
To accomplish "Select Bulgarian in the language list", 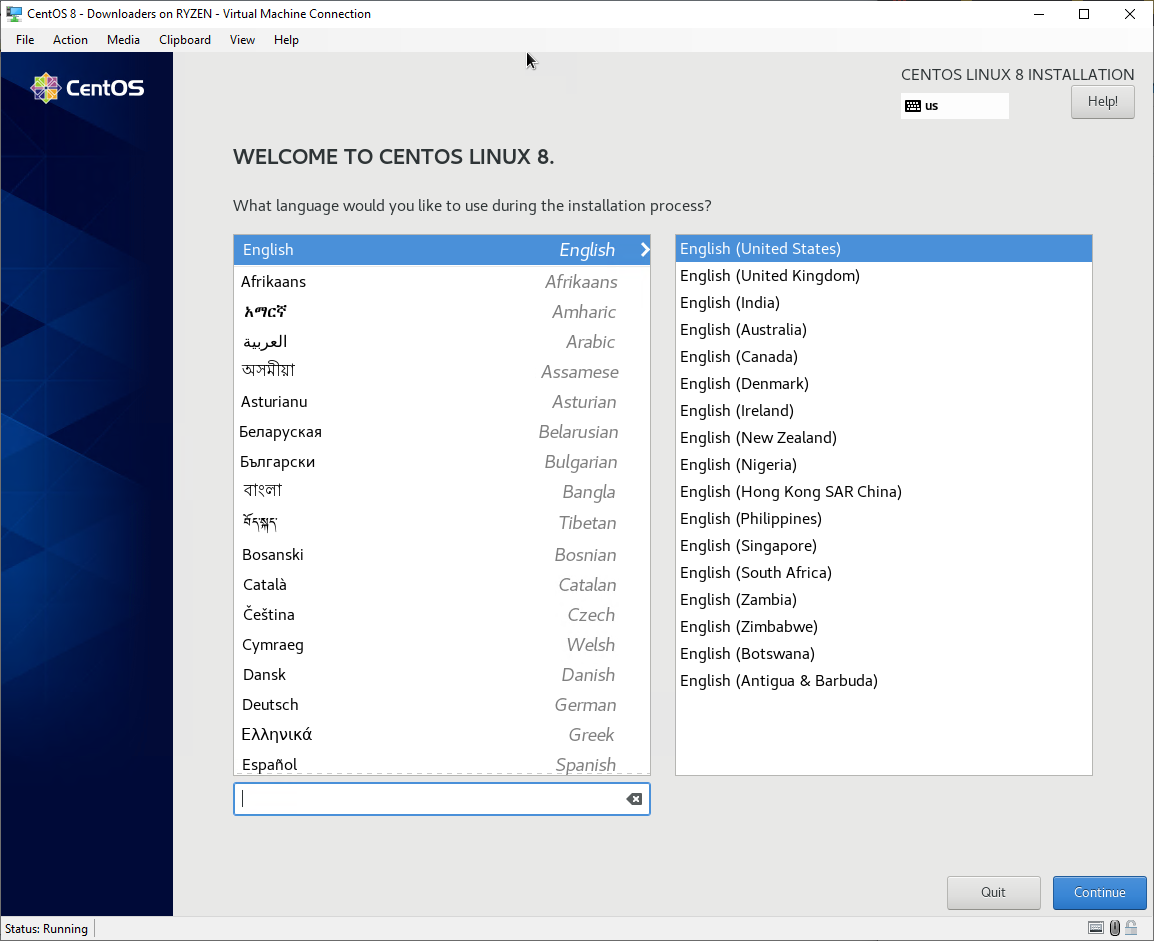I will pos(442,462).
